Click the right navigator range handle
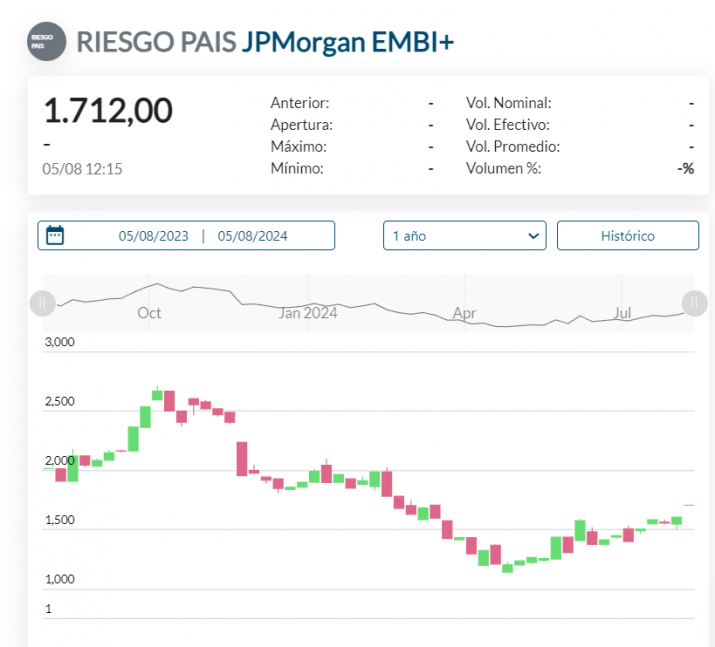The width and height of the screenshot is (715, 647). (694, 303)
